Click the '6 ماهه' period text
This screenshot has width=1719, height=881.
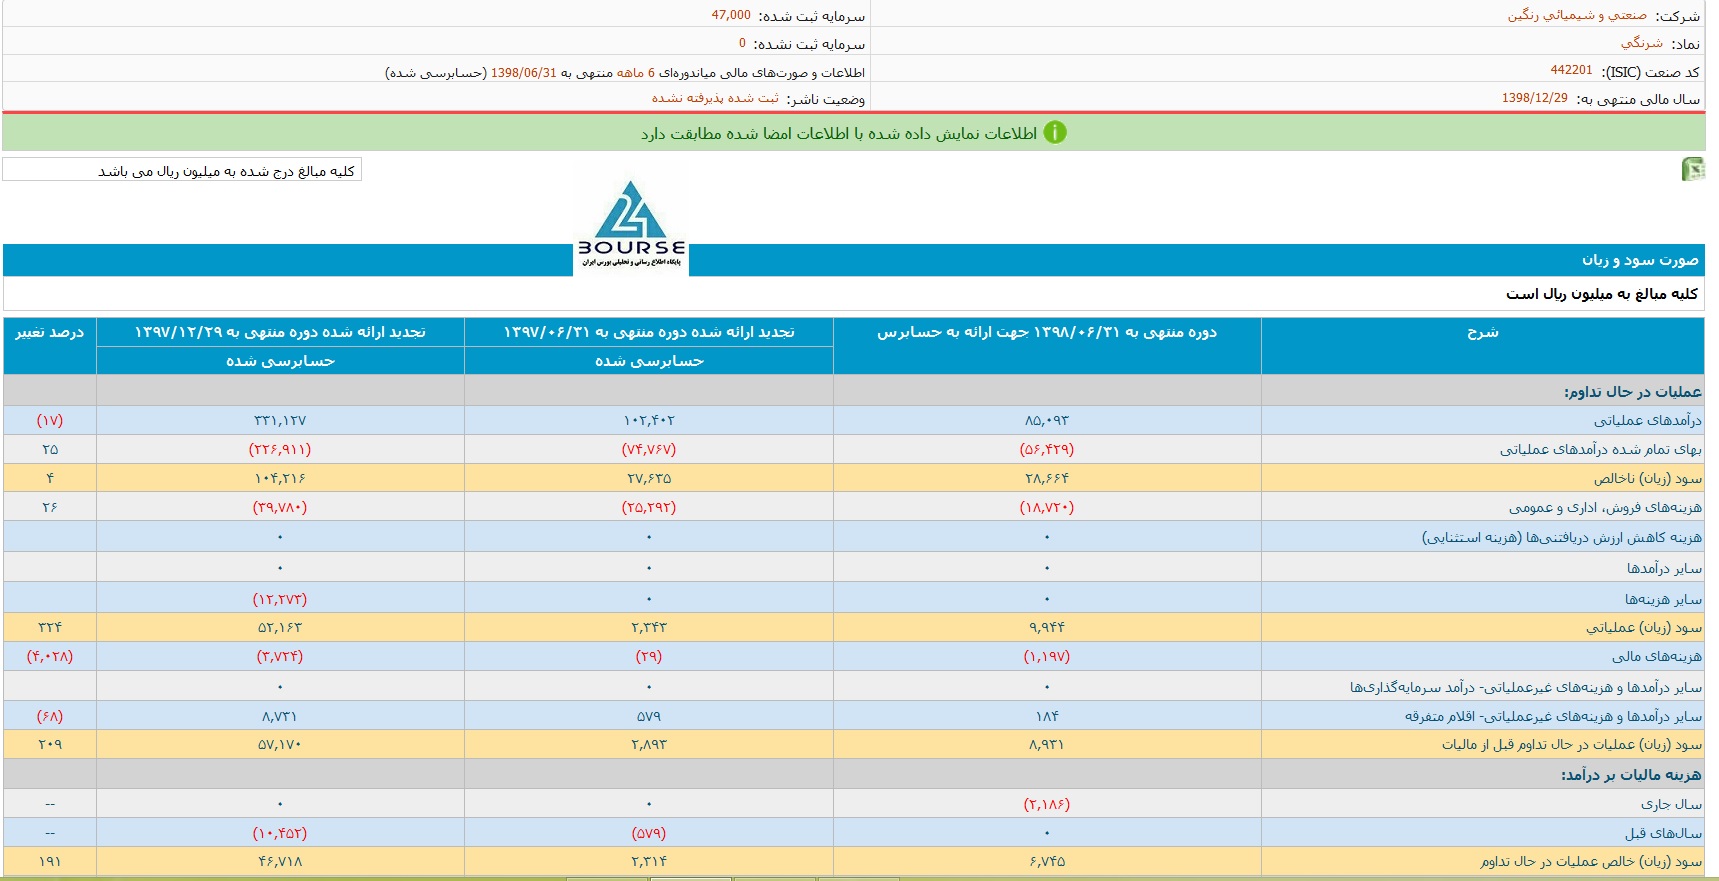tap(635, 73)
